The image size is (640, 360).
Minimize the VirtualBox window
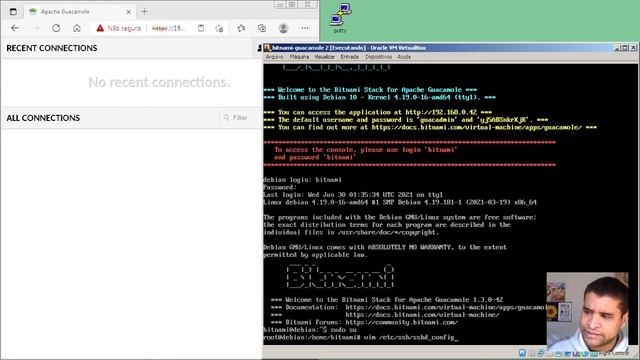click(x=618, y=48)
